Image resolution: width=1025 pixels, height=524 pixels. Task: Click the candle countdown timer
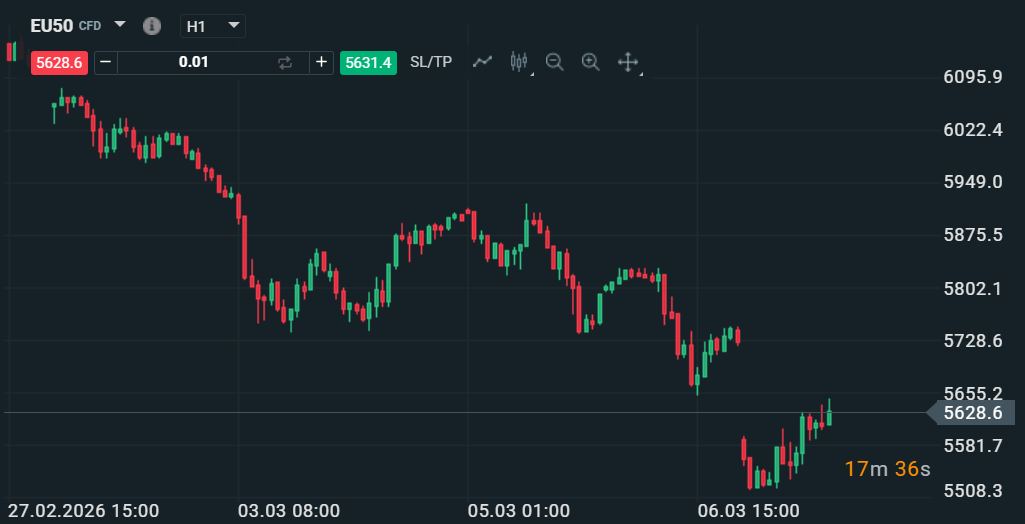tap(887, 468)
